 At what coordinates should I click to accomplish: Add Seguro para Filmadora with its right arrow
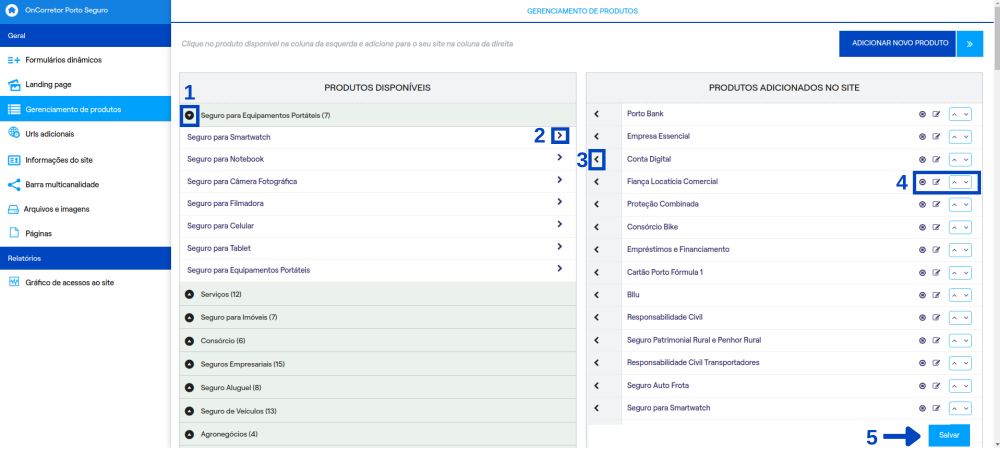coord(559,202)
